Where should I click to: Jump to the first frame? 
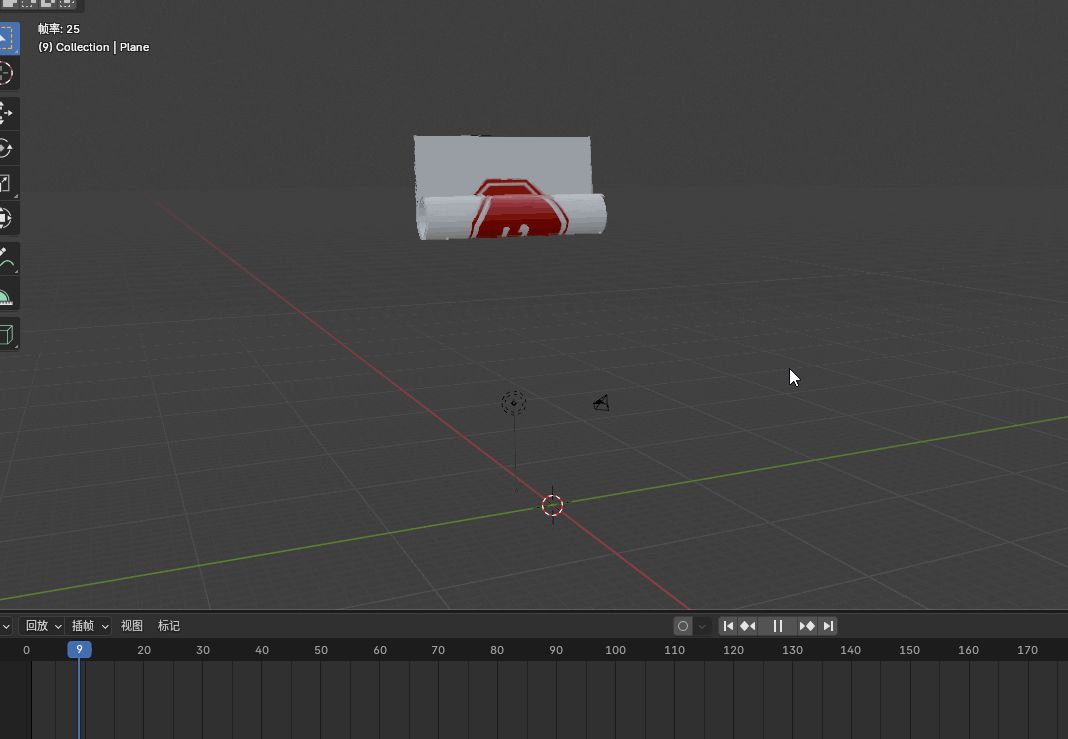[728, 626]
